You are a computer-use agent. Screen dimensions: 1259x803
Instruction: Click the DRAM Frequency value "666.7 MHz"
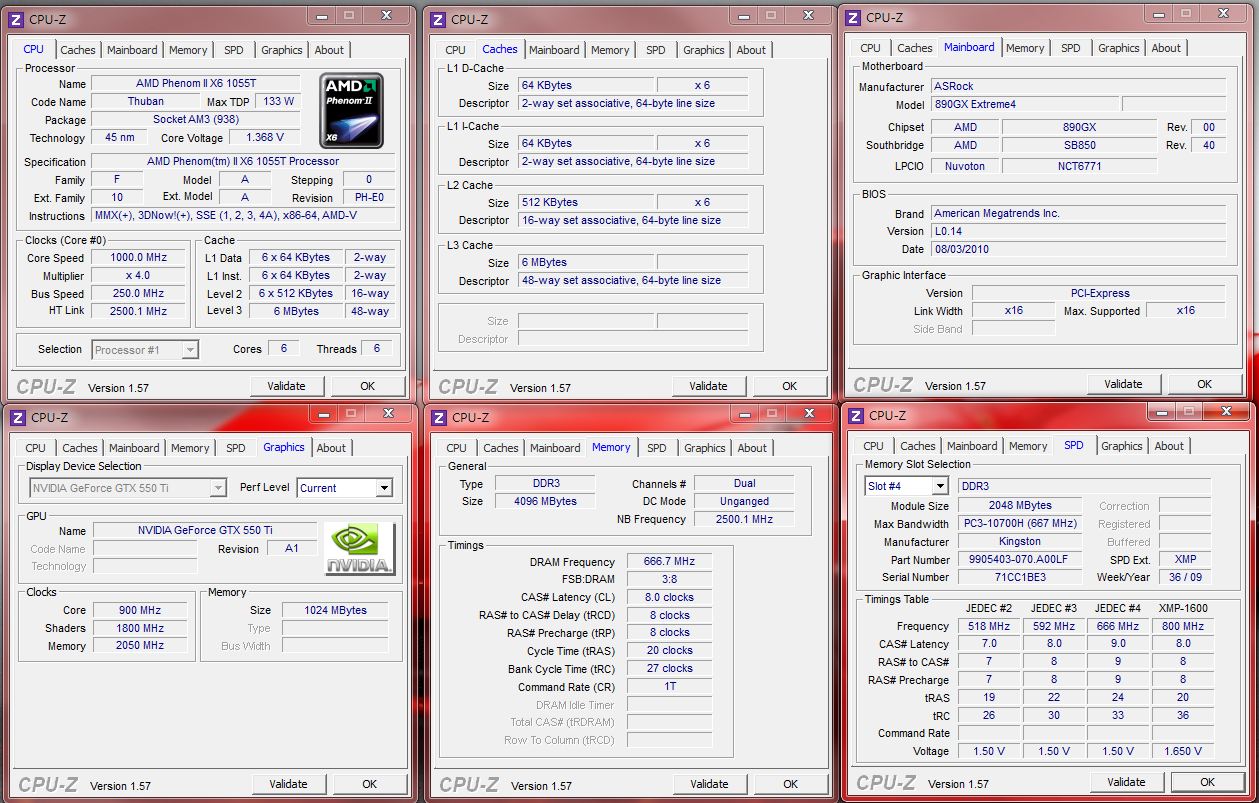[669, 562]
